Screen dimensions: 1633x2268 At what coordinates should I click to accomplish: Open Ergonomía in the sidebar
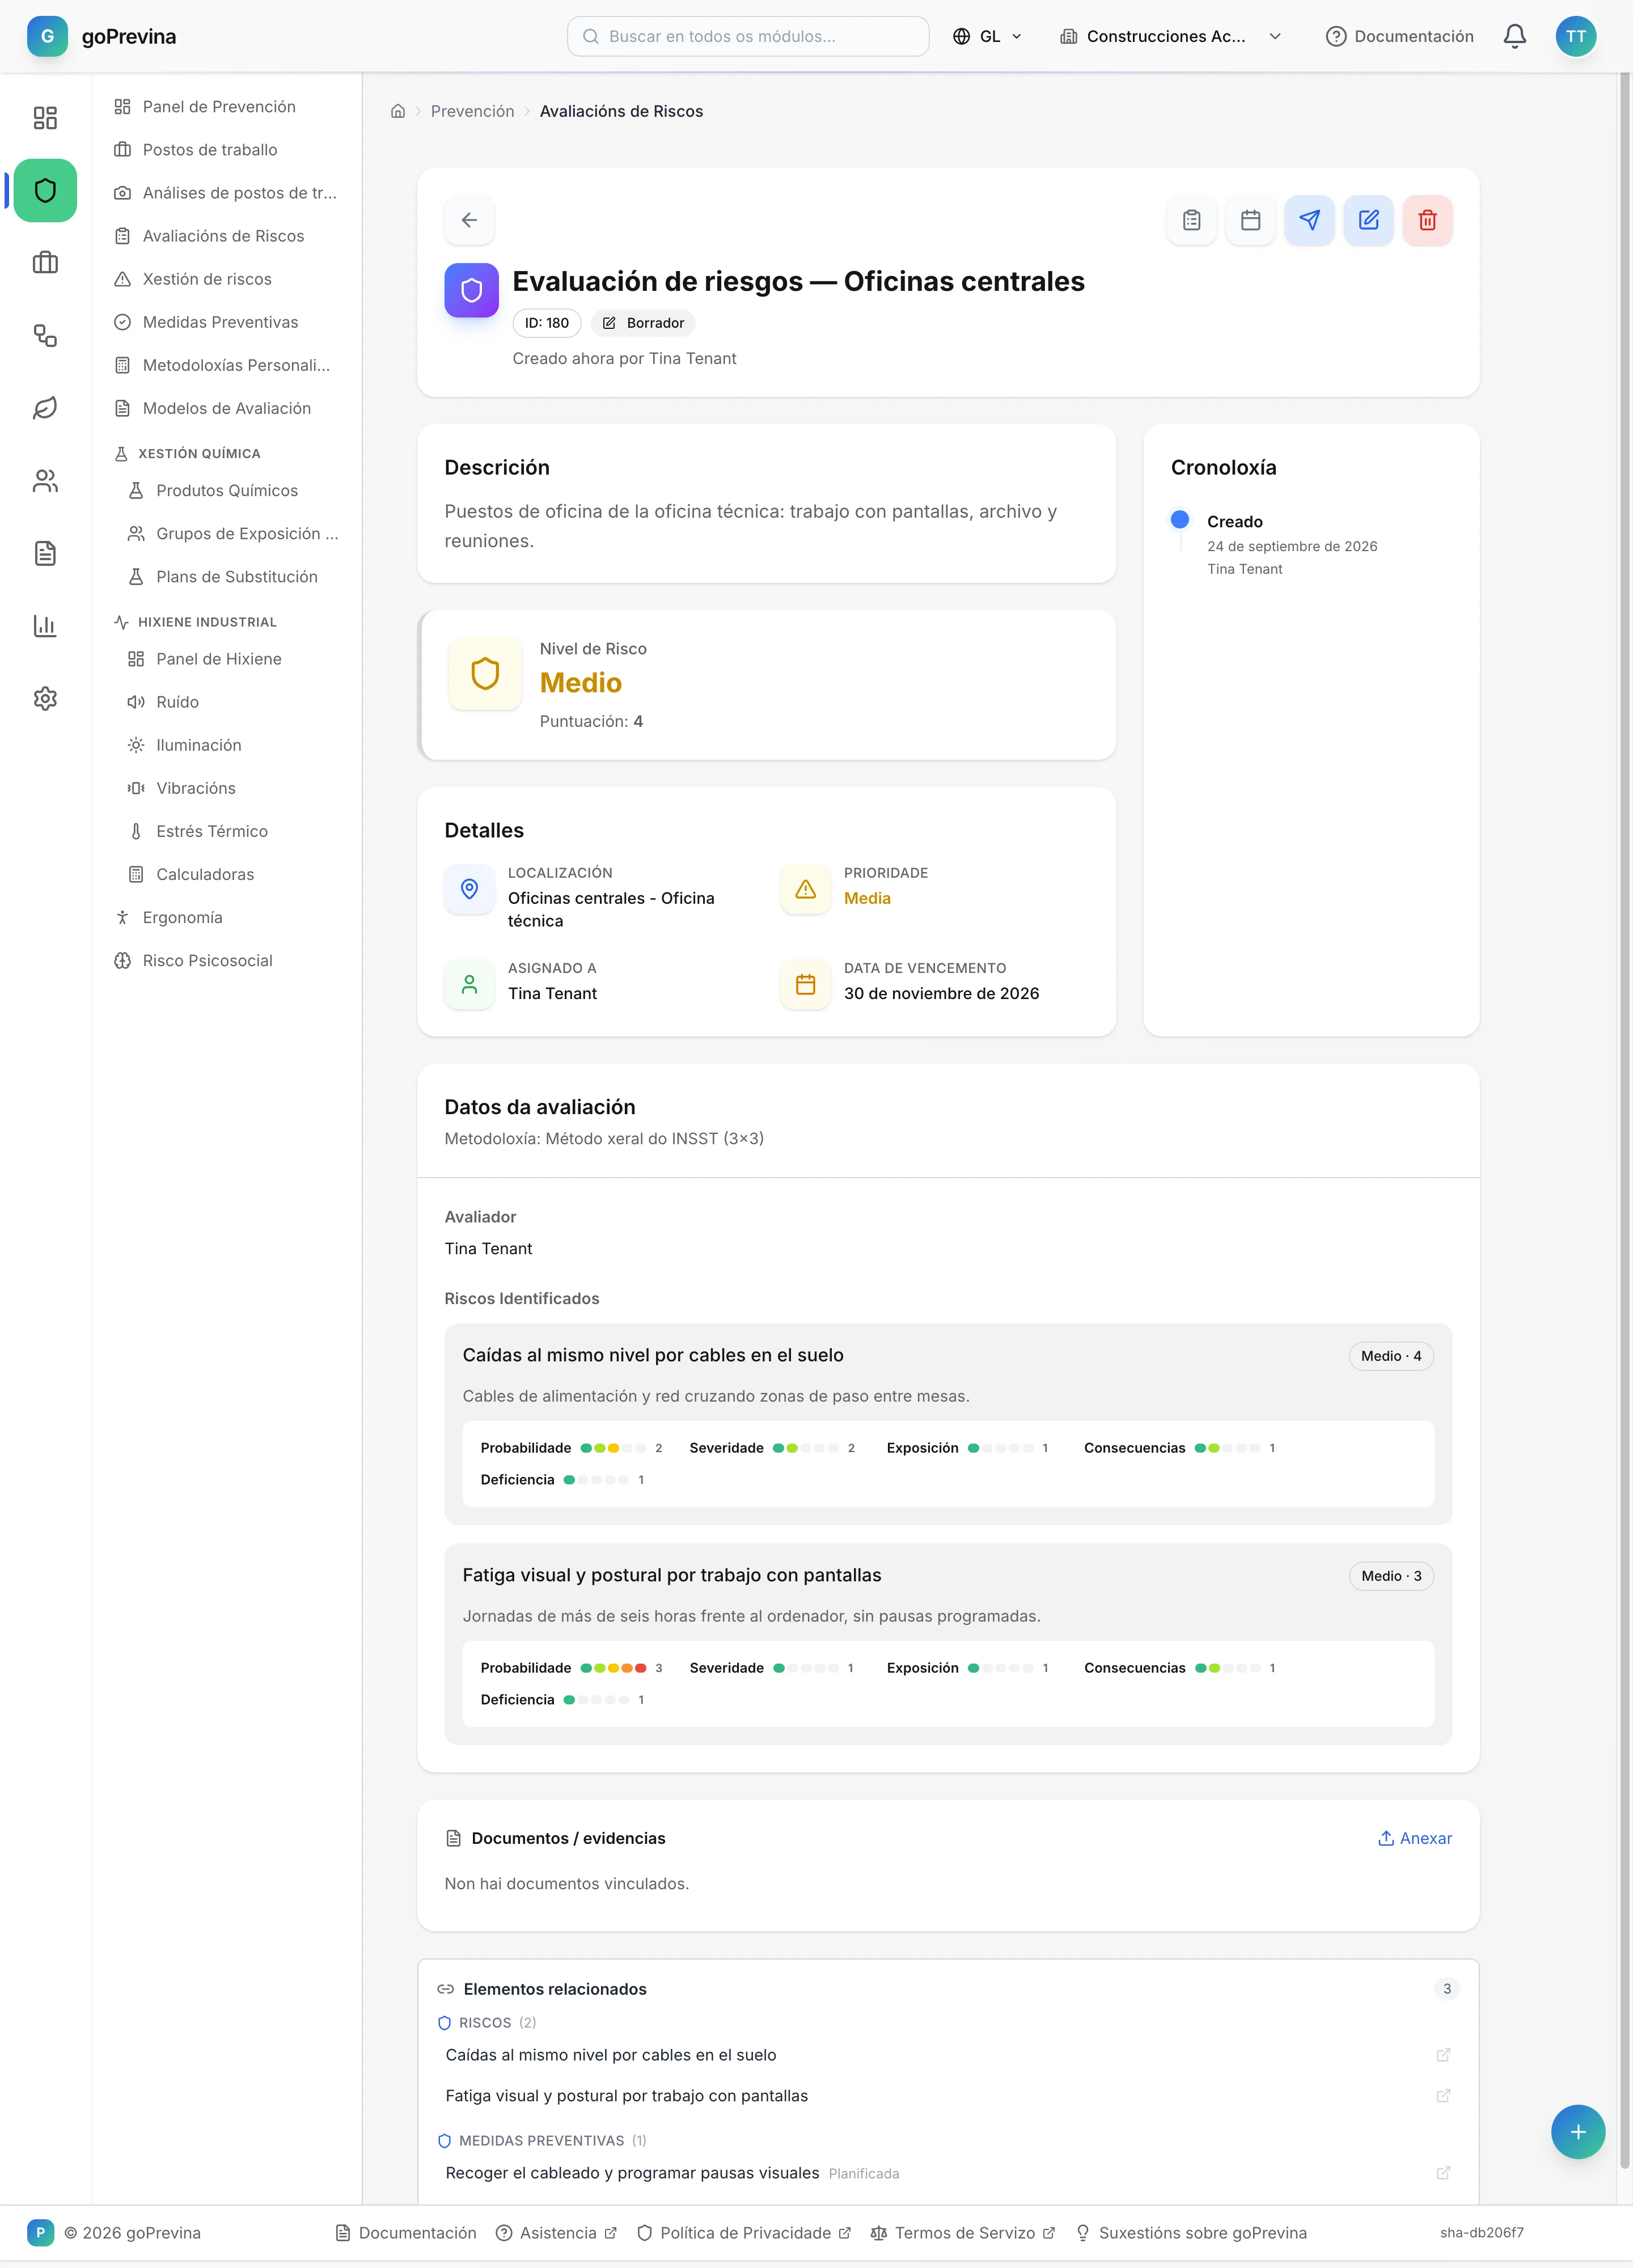(226, 917)
